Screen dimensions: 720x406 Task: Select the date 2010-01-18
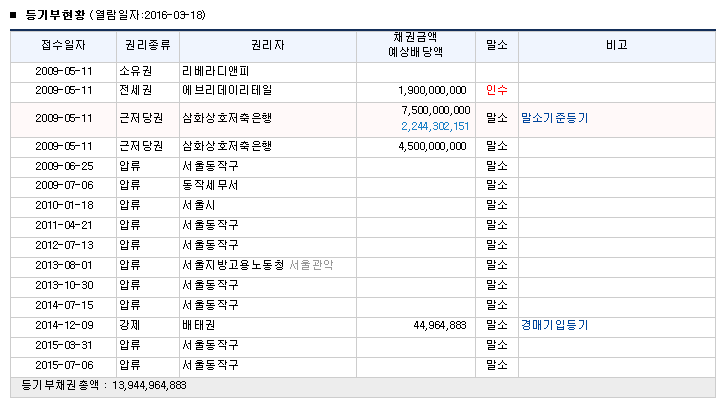click(x=64, y=205)
